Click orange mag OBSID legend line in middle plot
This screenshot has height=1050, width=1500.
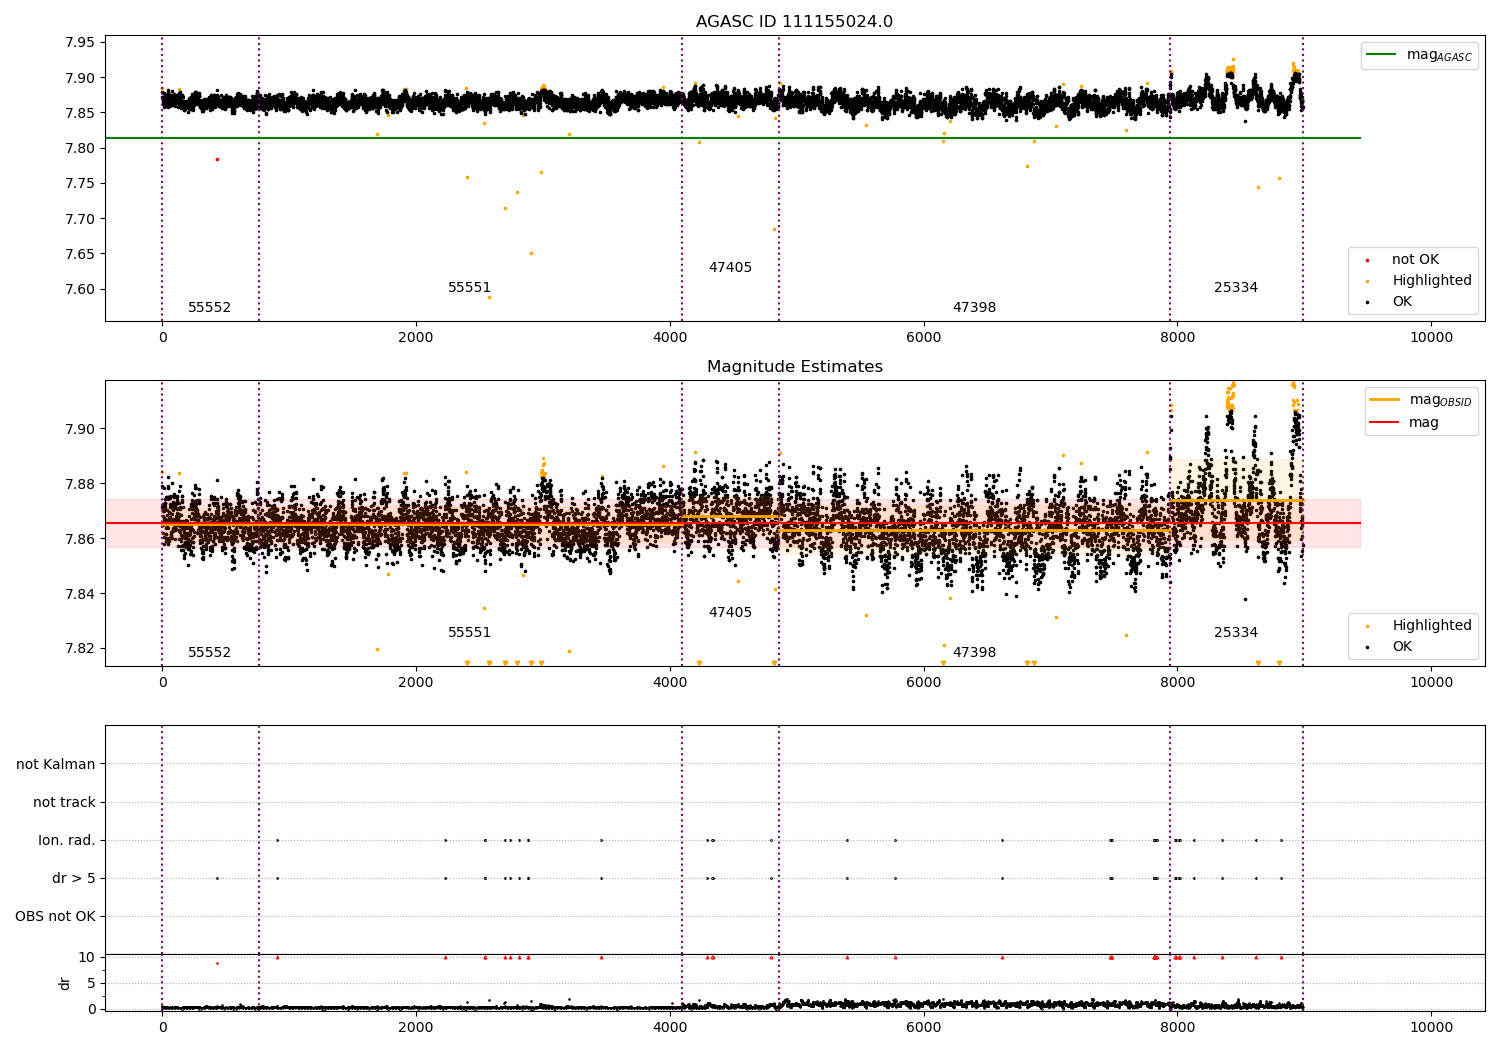point(1385,399)
